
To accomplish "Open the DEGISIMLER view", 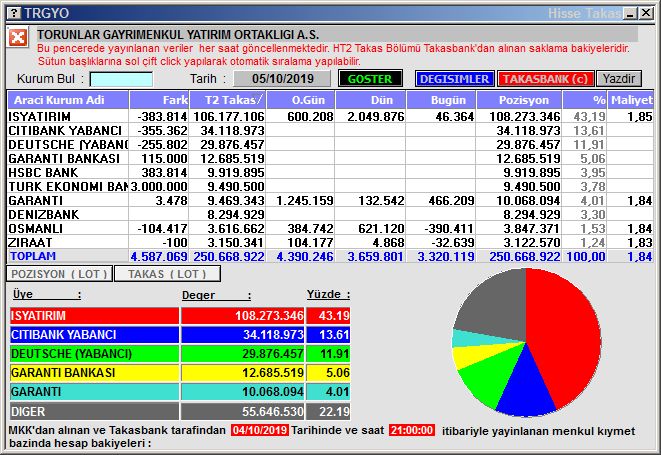I will 454,79.
